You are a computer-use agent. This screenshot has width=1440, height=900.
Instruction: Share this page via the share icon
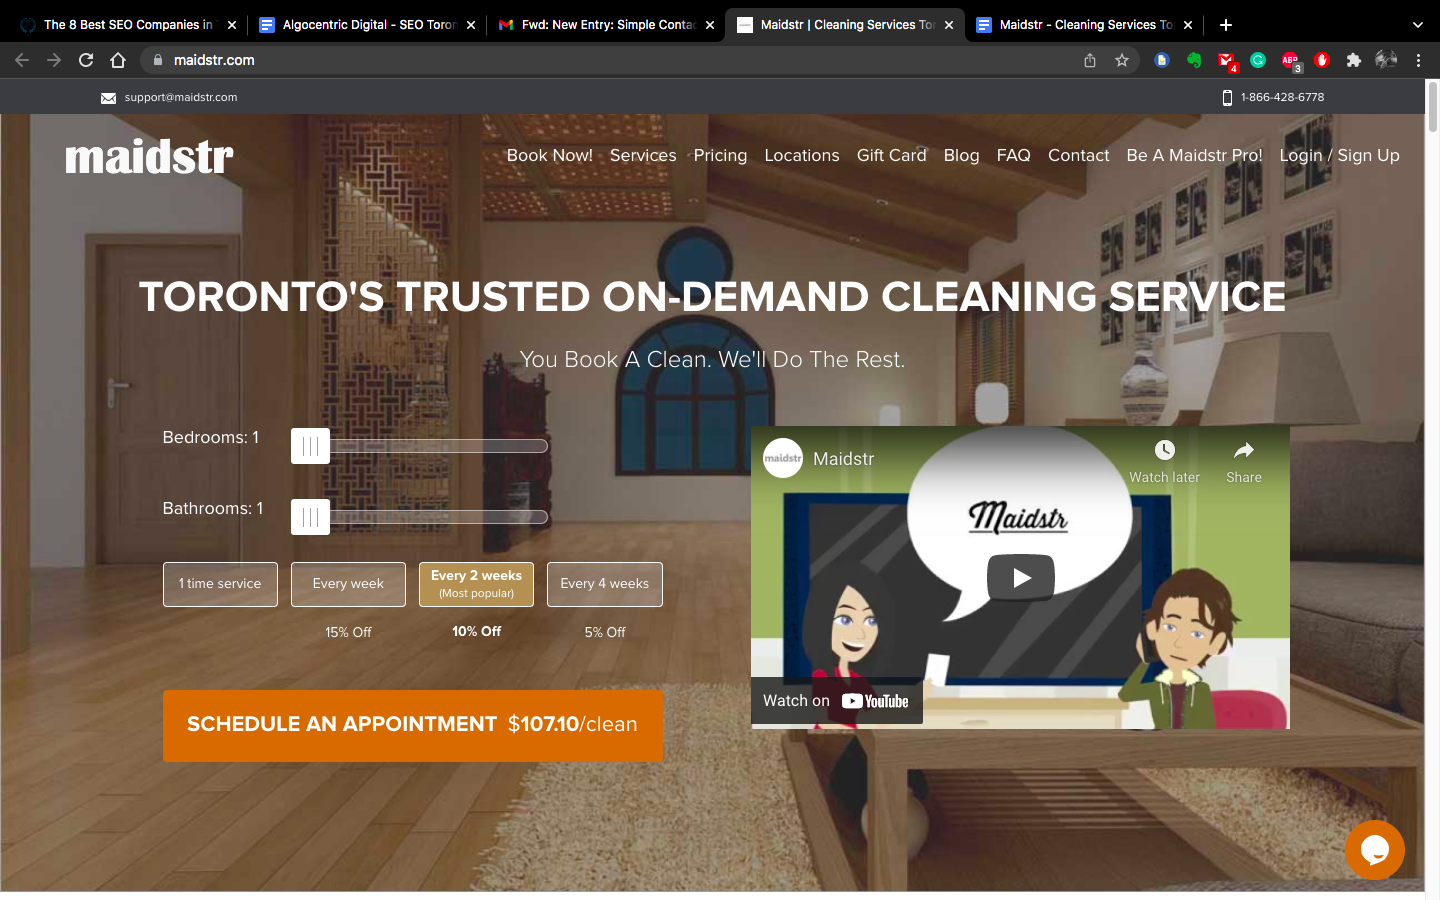pyautogui.click(x=1090, y=60)
